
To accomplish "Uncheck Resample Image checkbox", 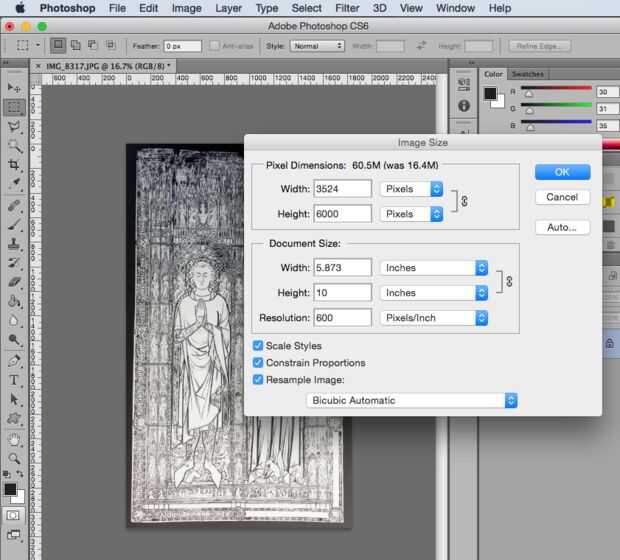I will (x=258, y=380).
